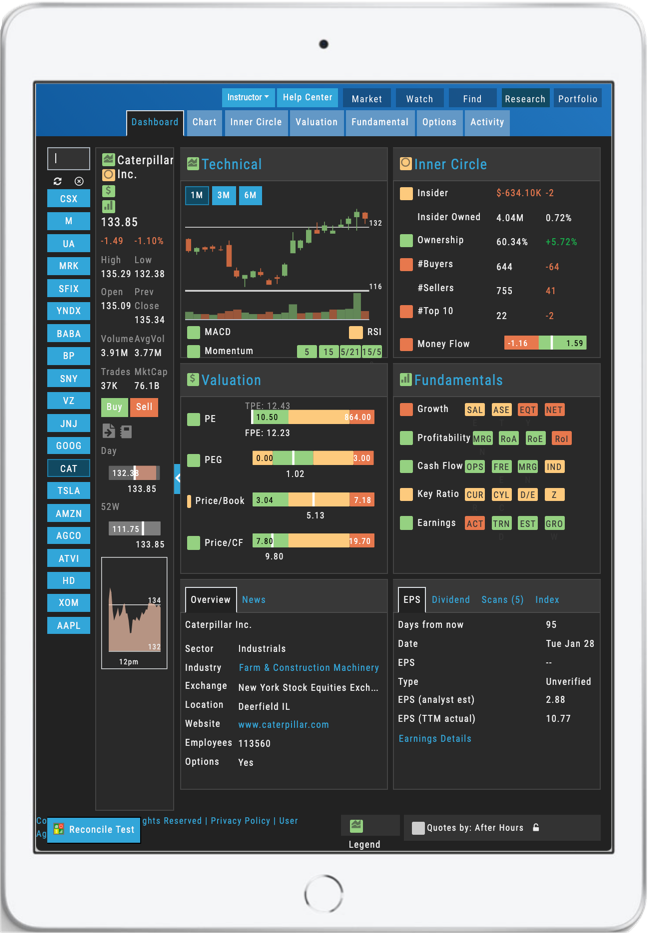
Task: Toggle the Quotes by After Hours checkbox
Action: click(x=418, y=828)
